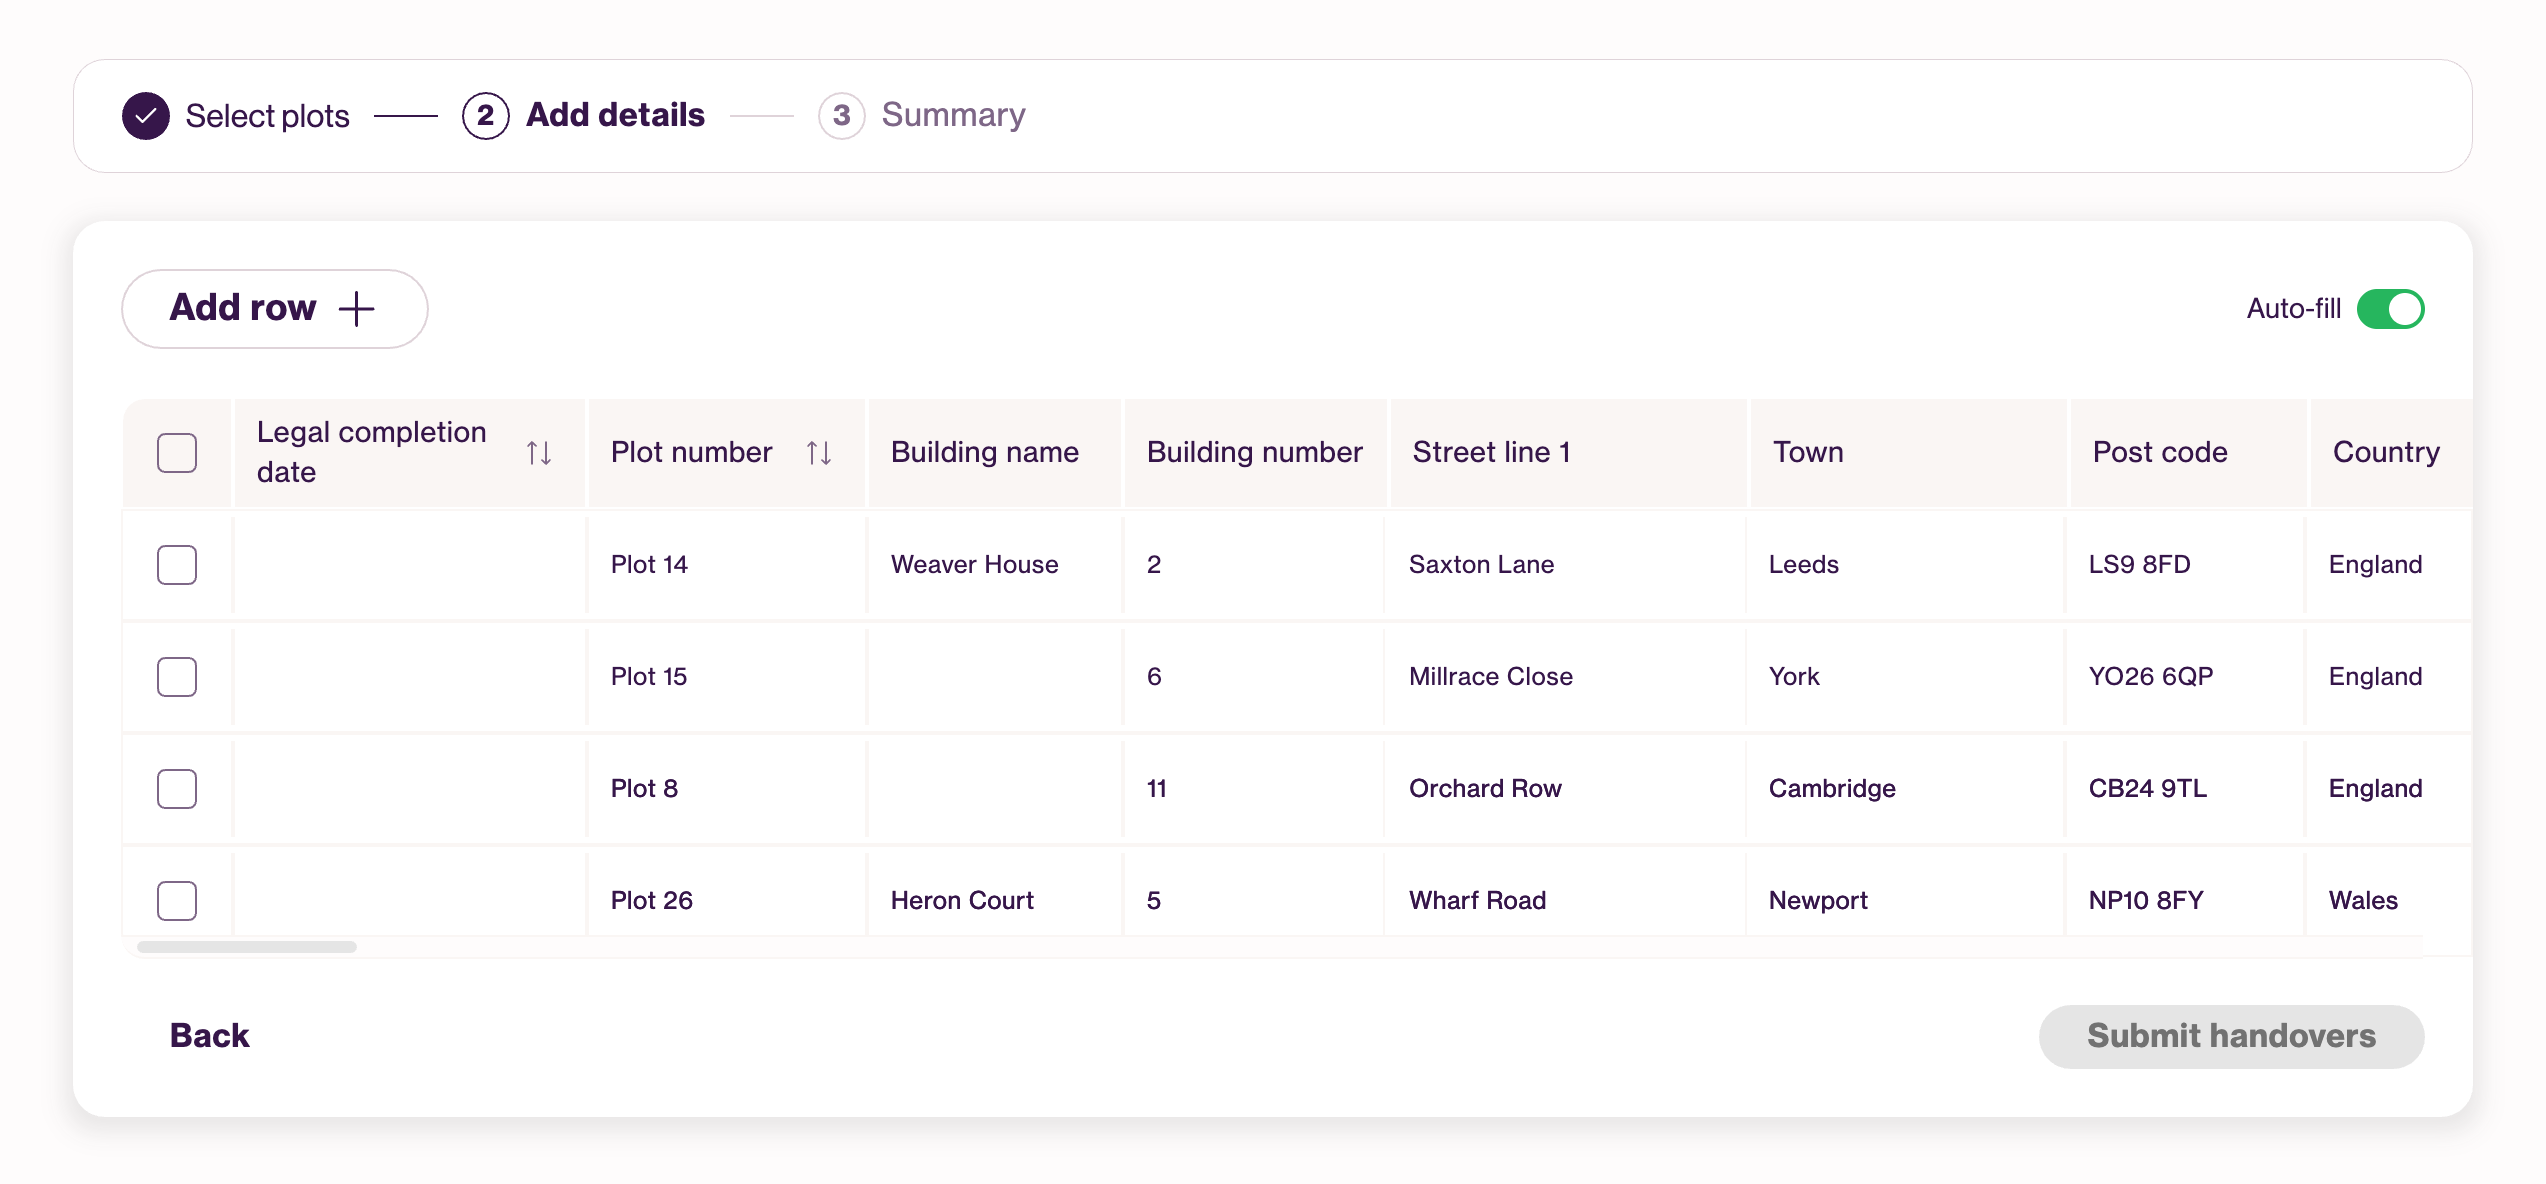
Task: Click the empty Building name cell for Plot 8
Action: 994,789
